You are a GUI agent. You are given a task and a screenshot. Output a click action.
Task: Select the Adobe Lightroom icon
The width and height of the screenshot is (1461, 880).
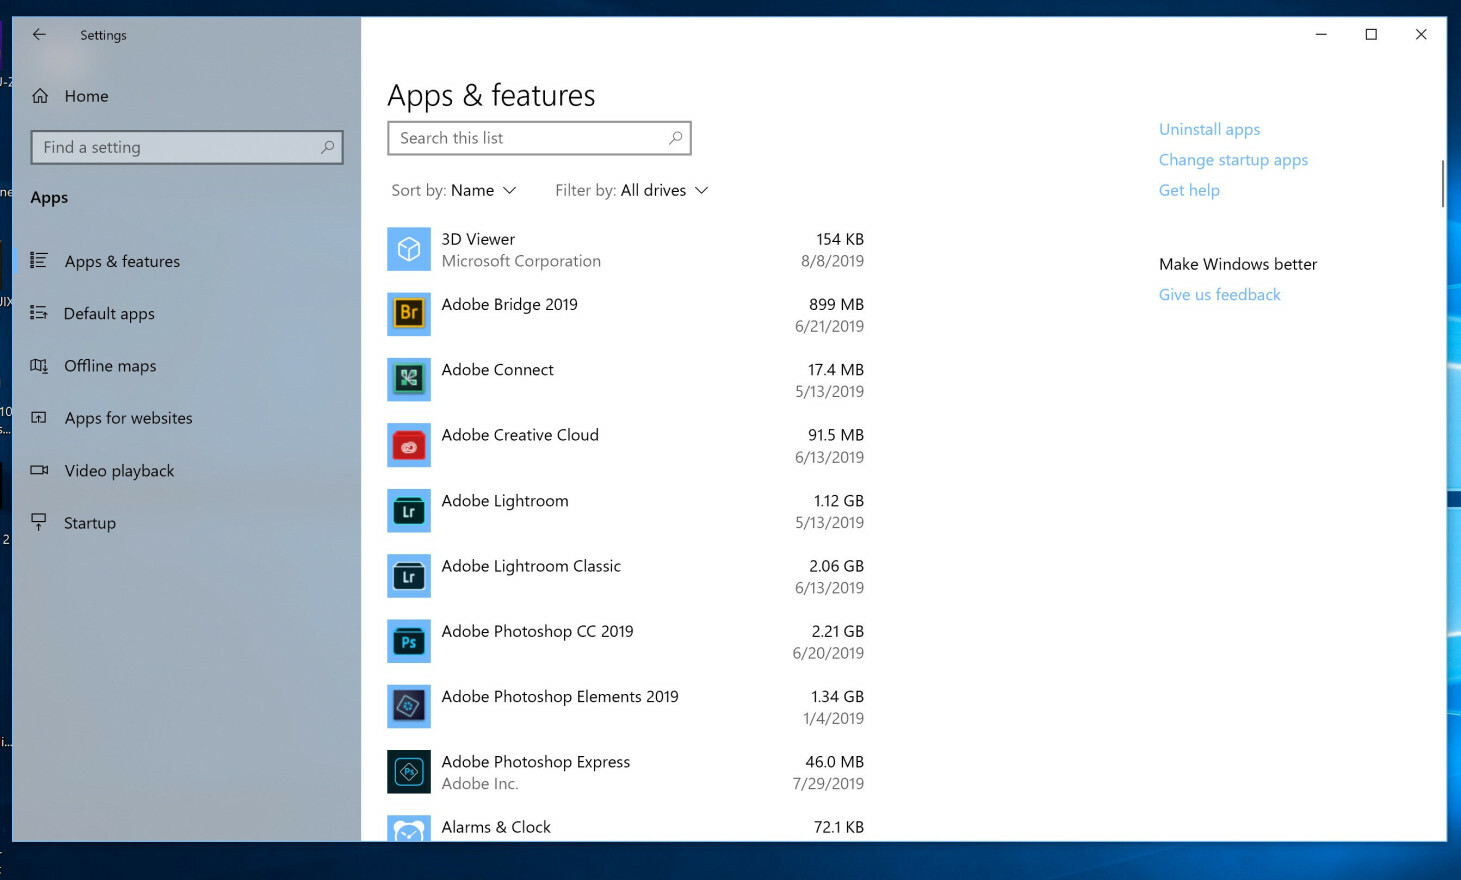[409, 511]
